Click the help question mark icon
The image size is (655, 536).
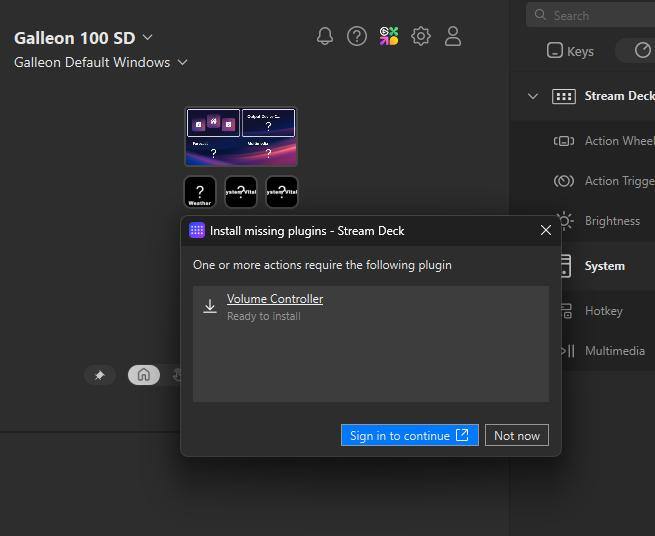tap(357, 36)
